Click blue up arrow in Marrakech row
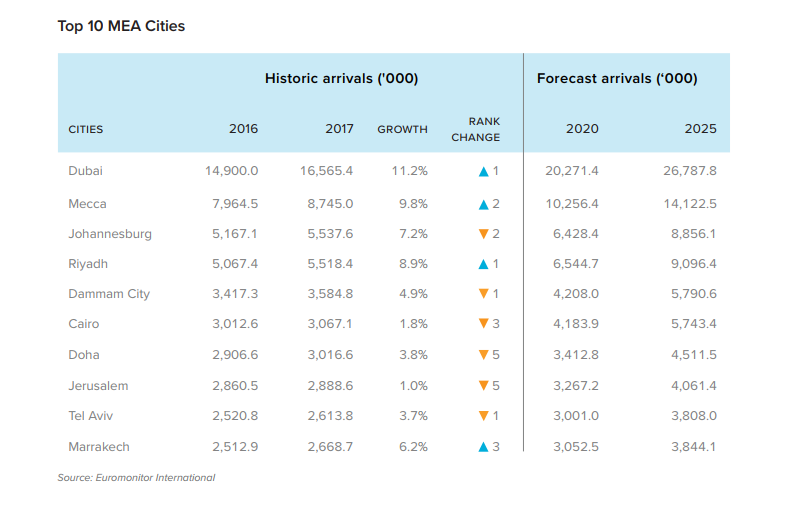The width and height of the screenshot is (806, 518). [483, 447]
